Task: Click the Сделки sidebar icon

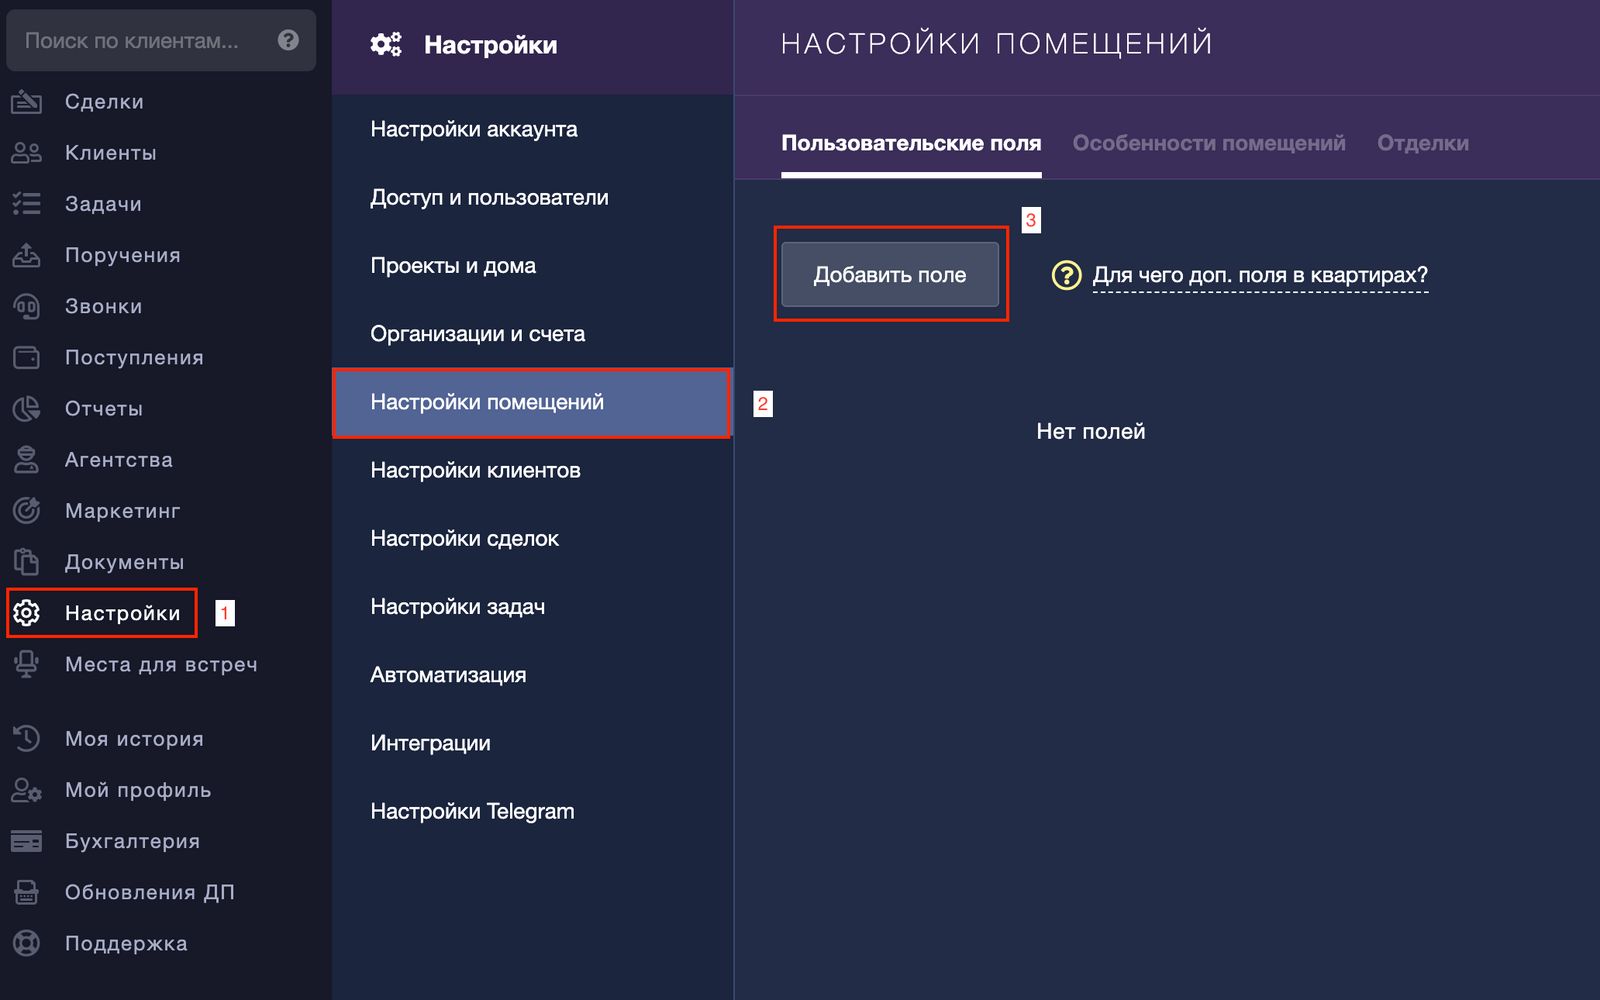Action: coord(27,101)
